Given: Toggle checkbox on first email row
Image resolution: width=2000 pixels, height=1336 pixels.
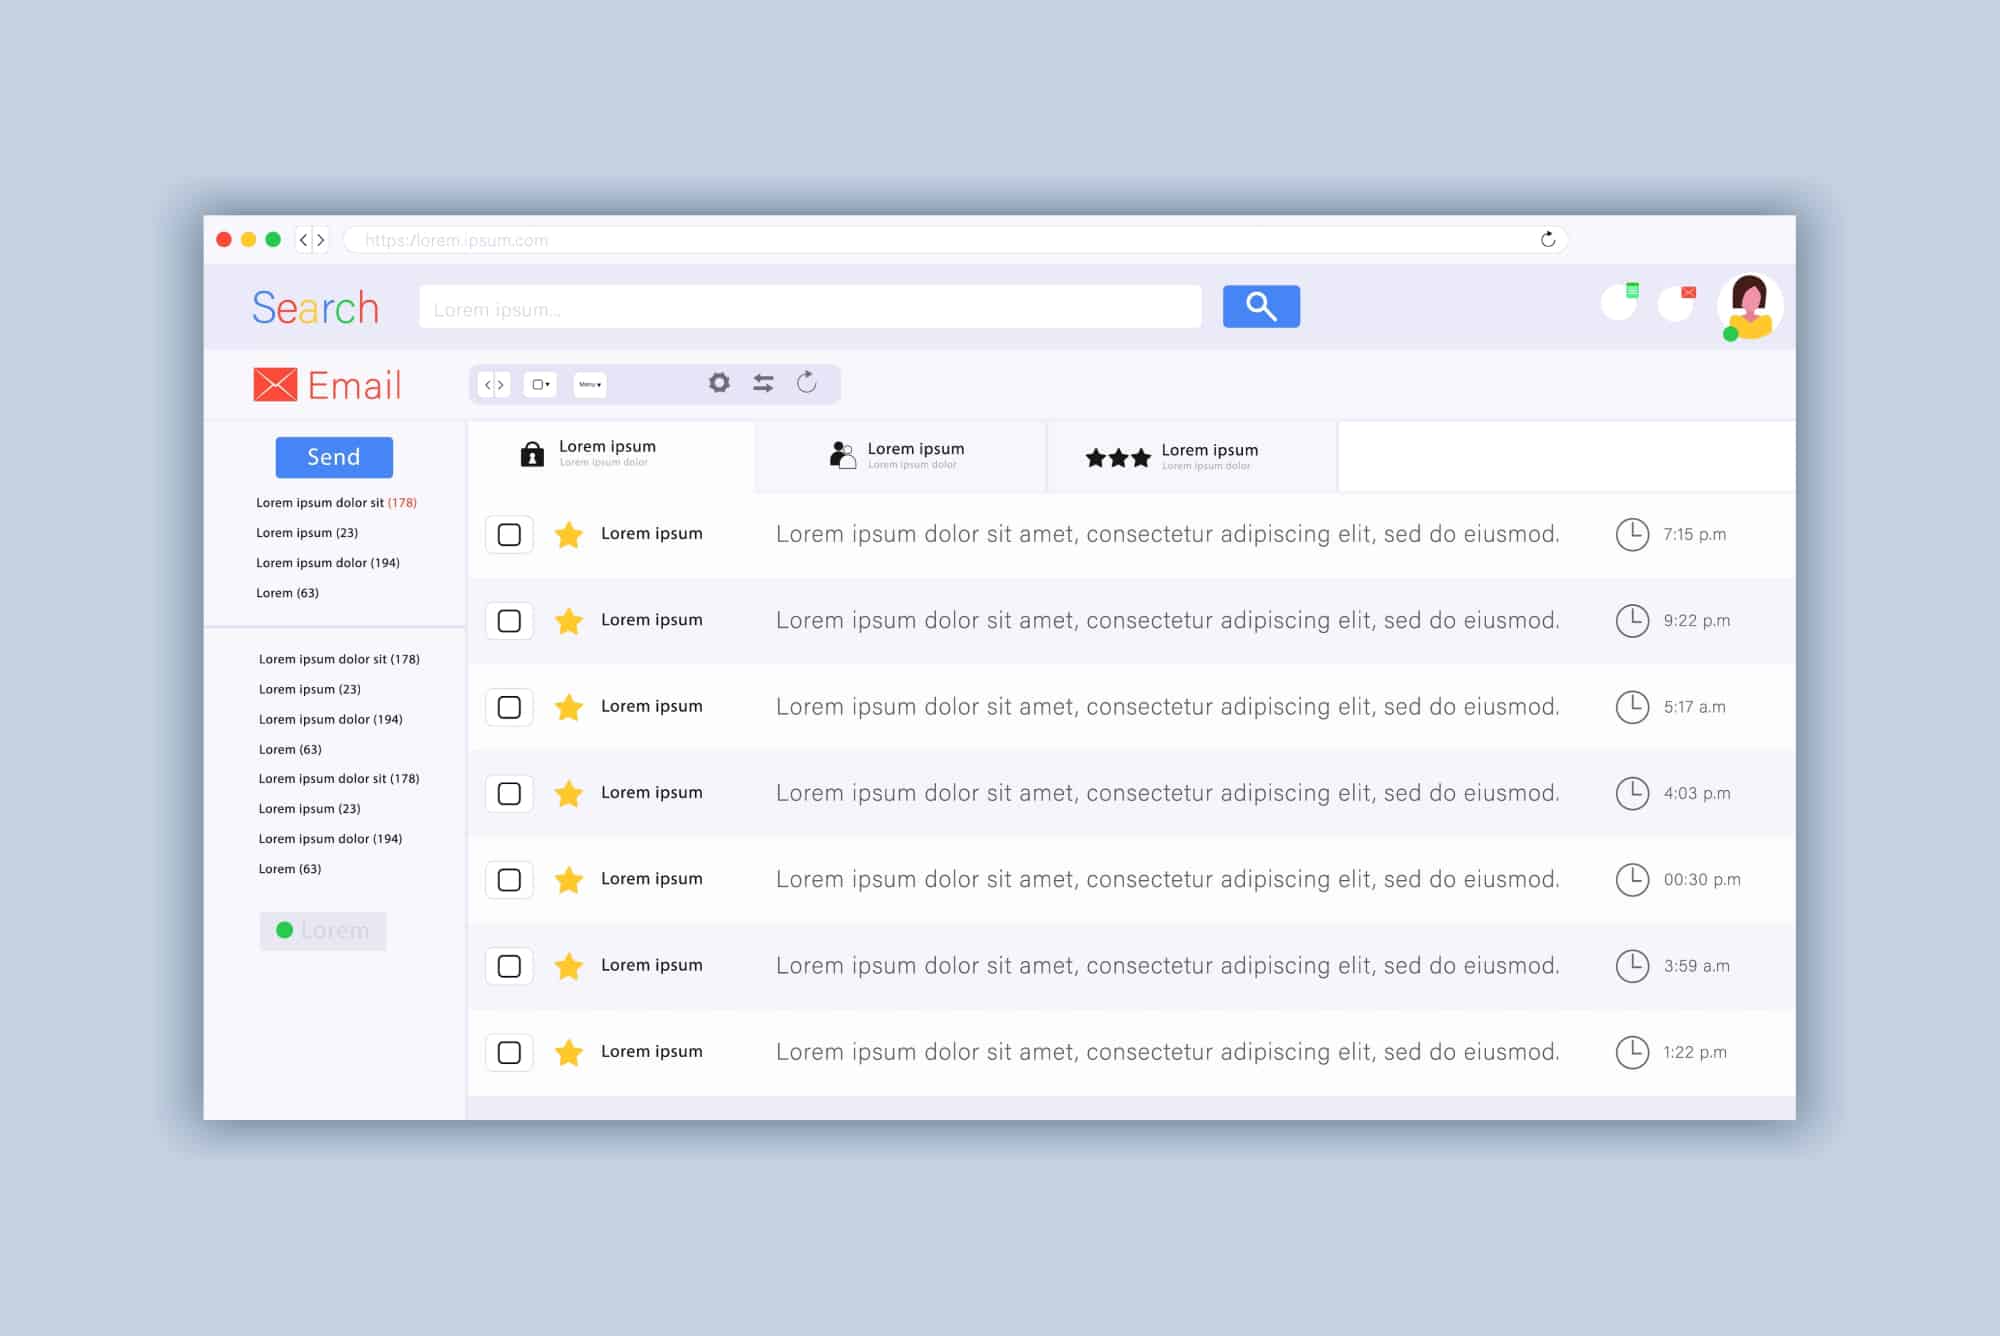Looking at the screenshot, I should pyautogui.click(x=510, y=532).
